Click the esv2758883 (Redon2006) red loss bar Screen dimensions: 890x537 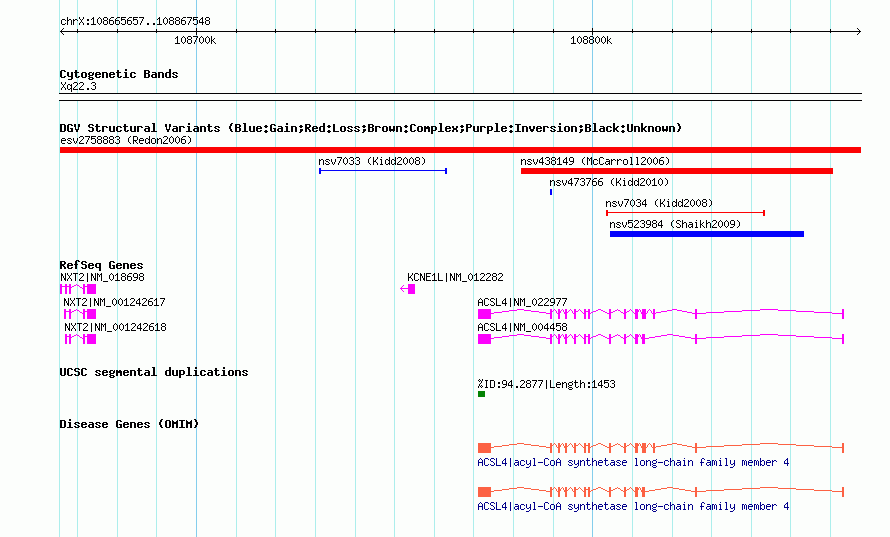pos(460,150)
